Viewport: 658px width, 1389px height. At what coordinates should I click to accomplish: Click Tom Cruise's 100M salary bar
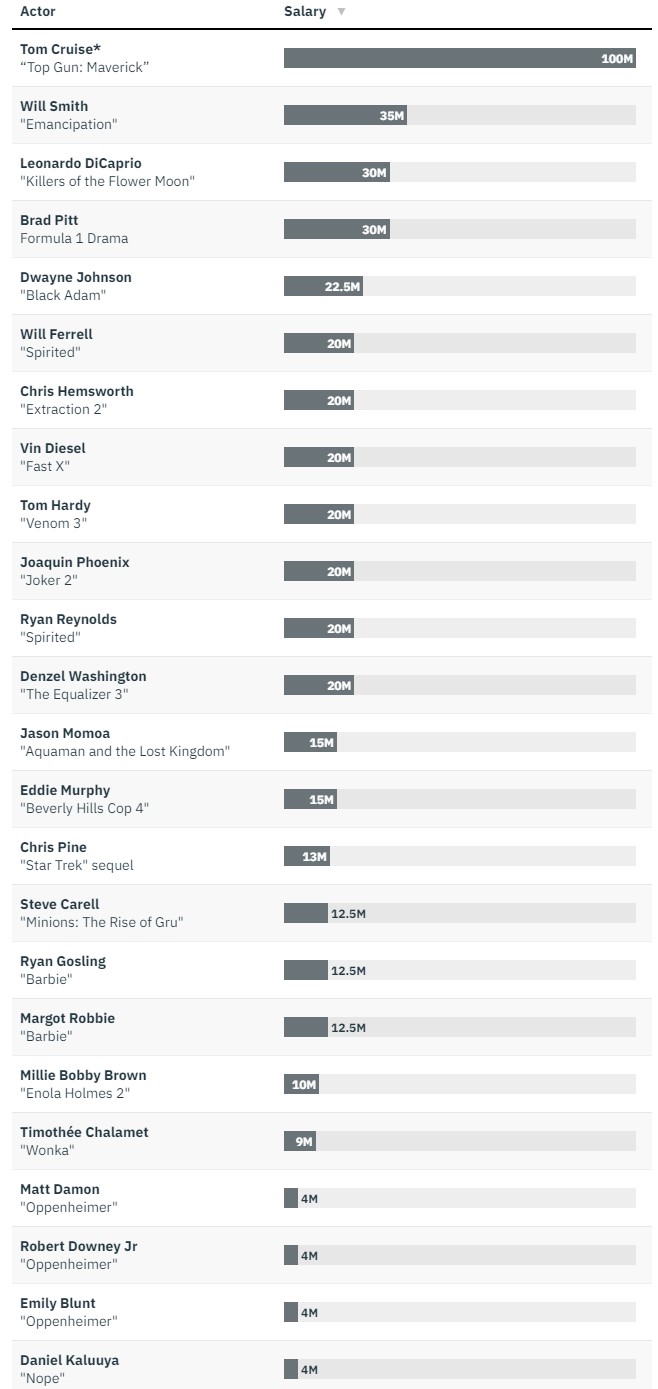pos(459,58)
